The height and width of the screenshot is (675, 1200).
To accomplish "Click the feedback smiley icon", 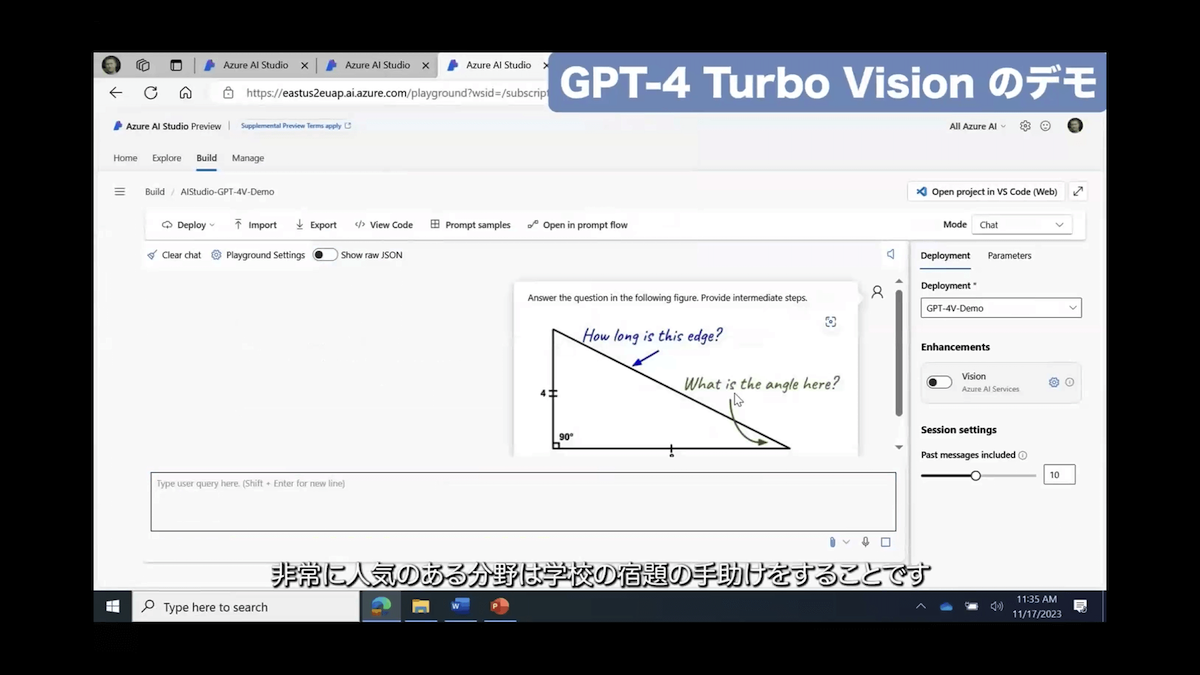I will (1046, 126).
